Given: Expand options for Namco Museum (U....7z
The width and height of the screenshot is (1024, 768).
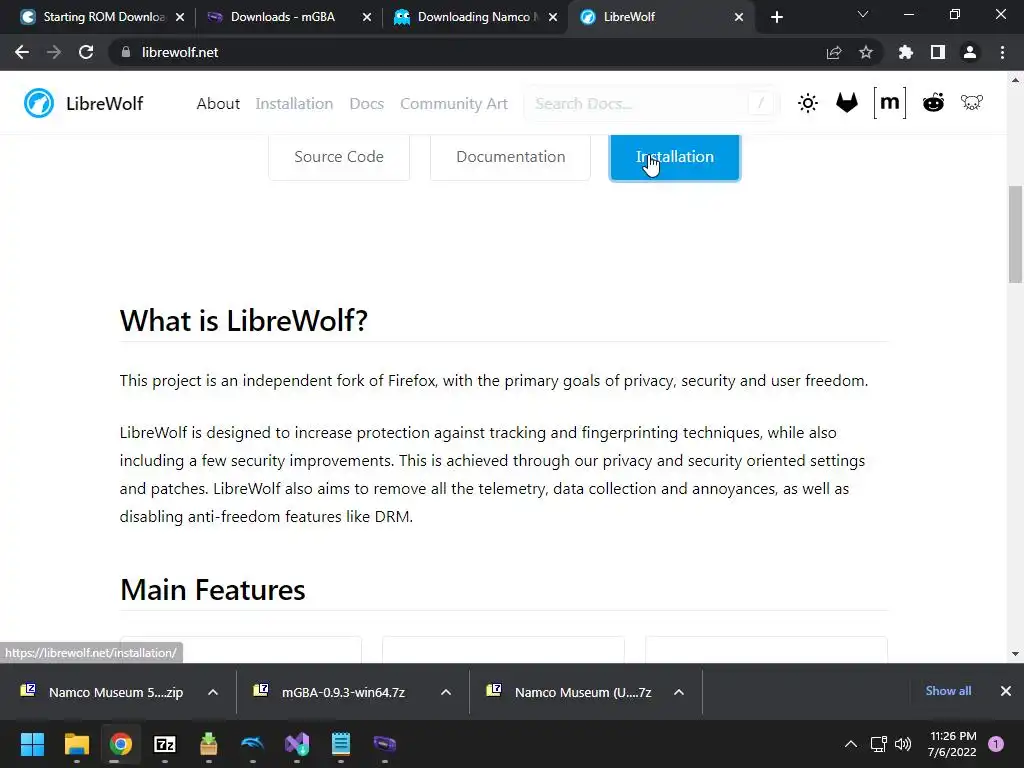Looking at the screenshot, I should 679,692.
